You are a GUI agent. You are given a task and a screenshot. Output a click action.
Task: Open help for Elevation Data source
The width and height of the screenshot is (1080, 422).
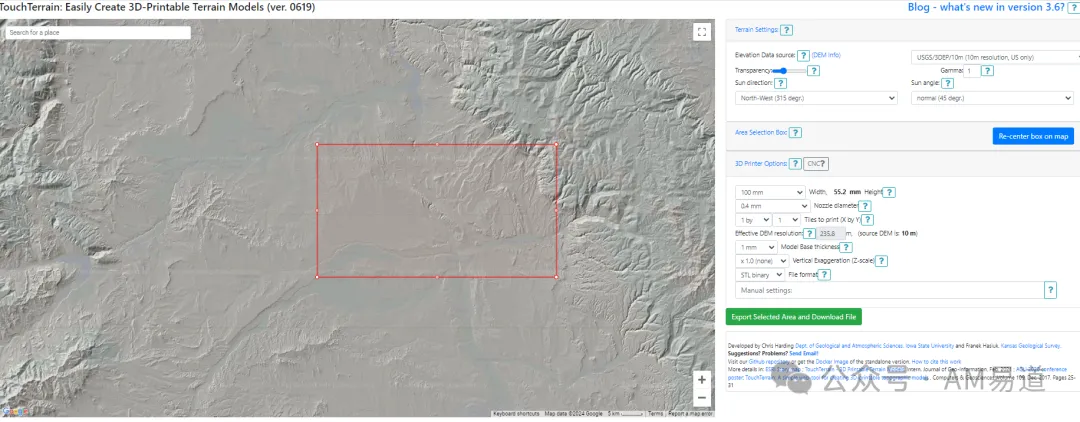point(803,55)
